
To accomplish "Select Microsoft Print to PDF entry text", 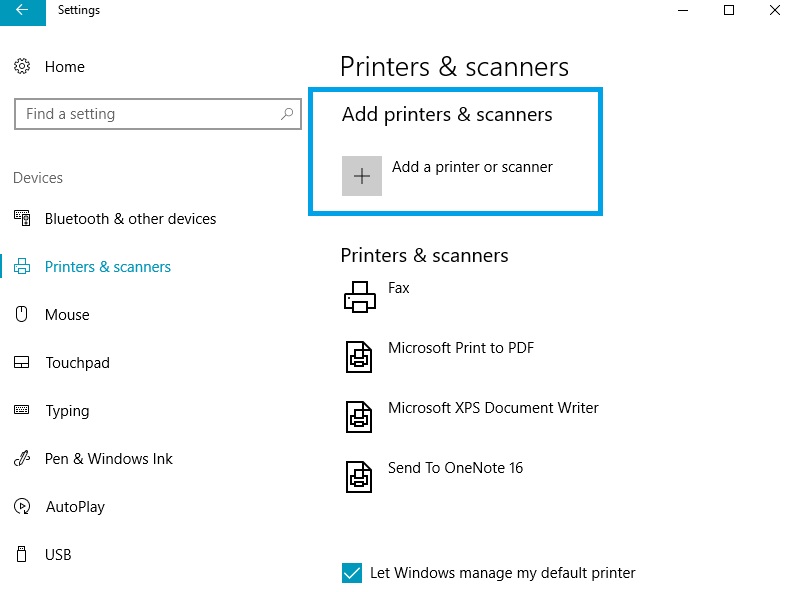I will (461, 348).
